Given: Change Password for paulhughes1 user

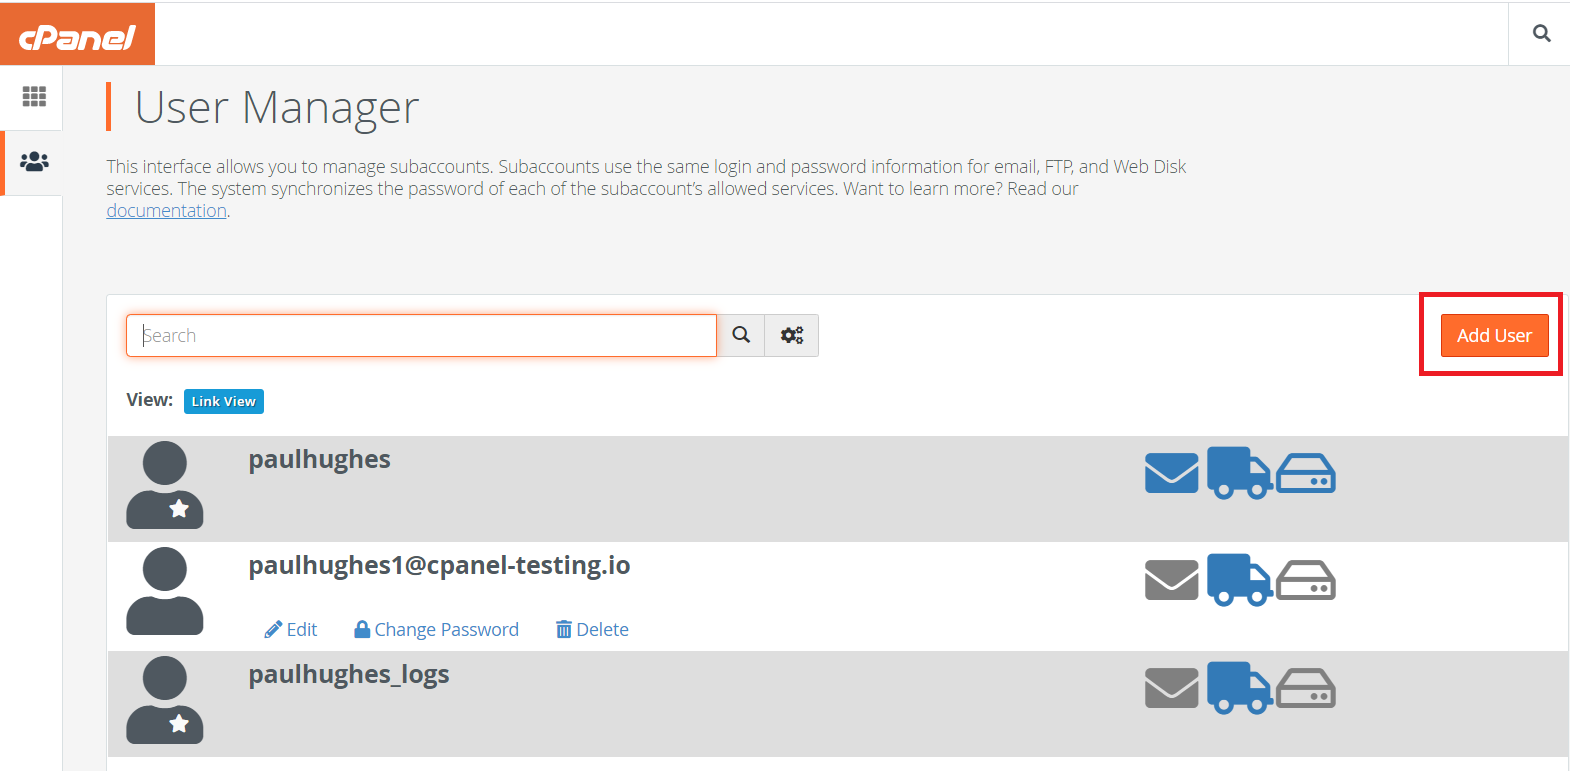Looking at the screenshot, I should 437,629.
